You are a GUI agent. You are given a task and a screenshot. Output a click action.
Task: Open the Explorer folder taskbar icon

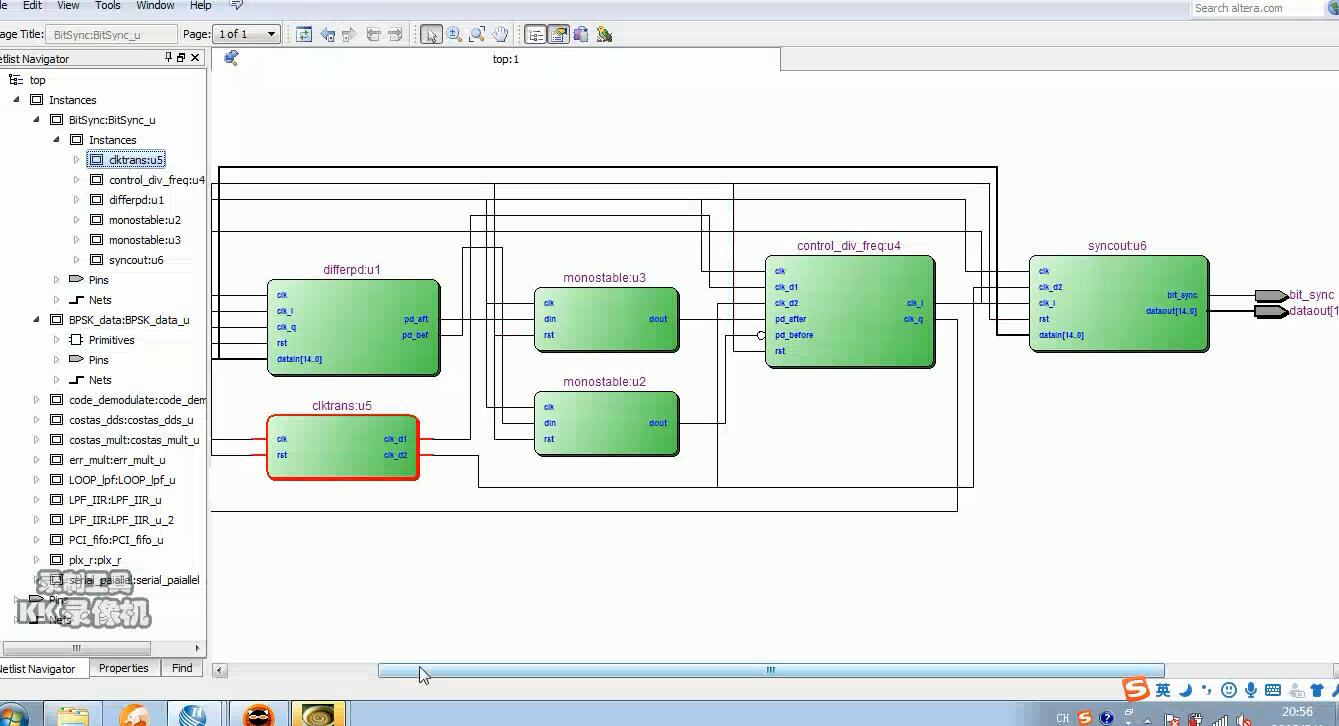click(72, 716)
